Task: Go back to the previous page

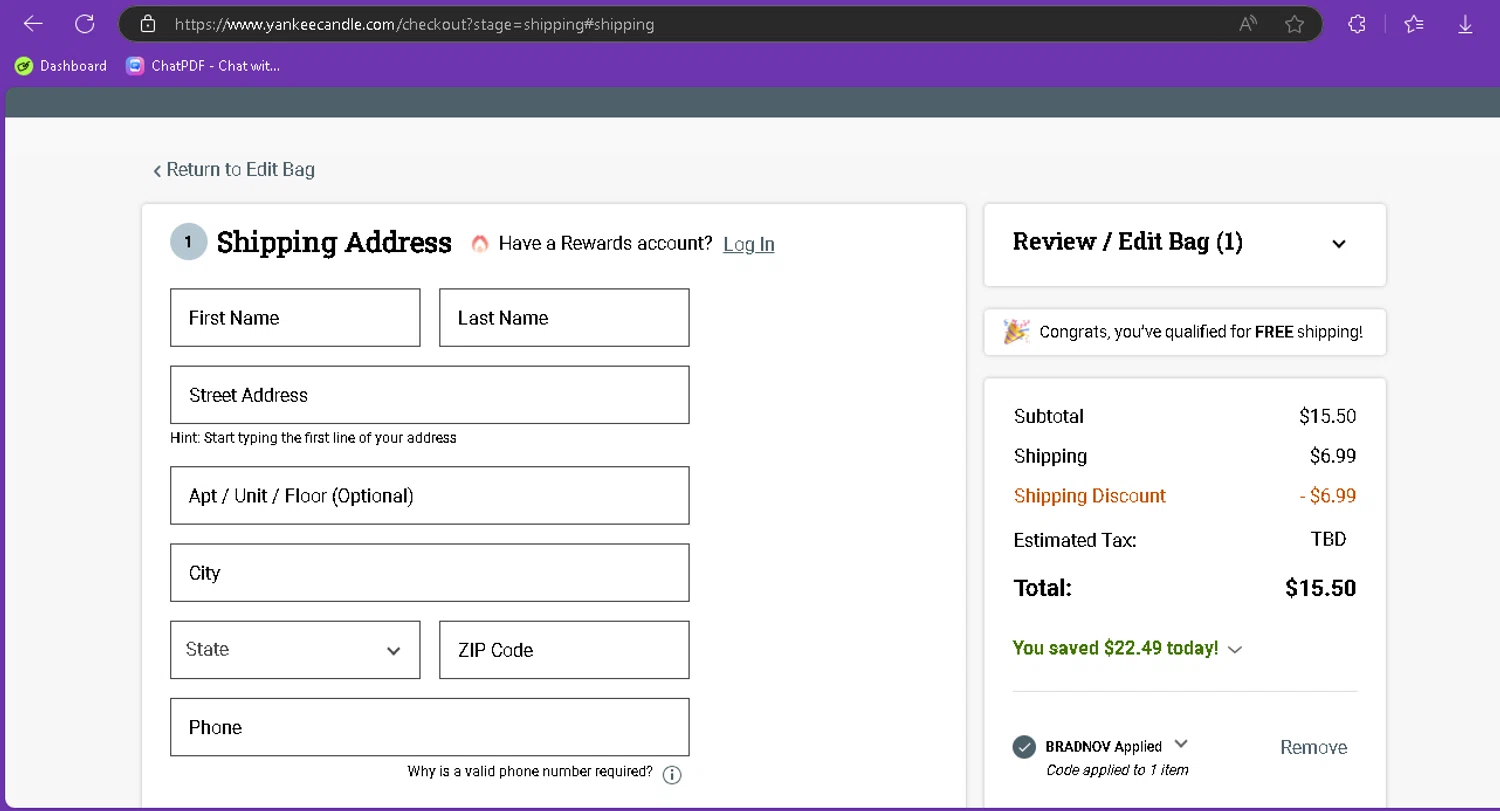Action: point(33,24)
